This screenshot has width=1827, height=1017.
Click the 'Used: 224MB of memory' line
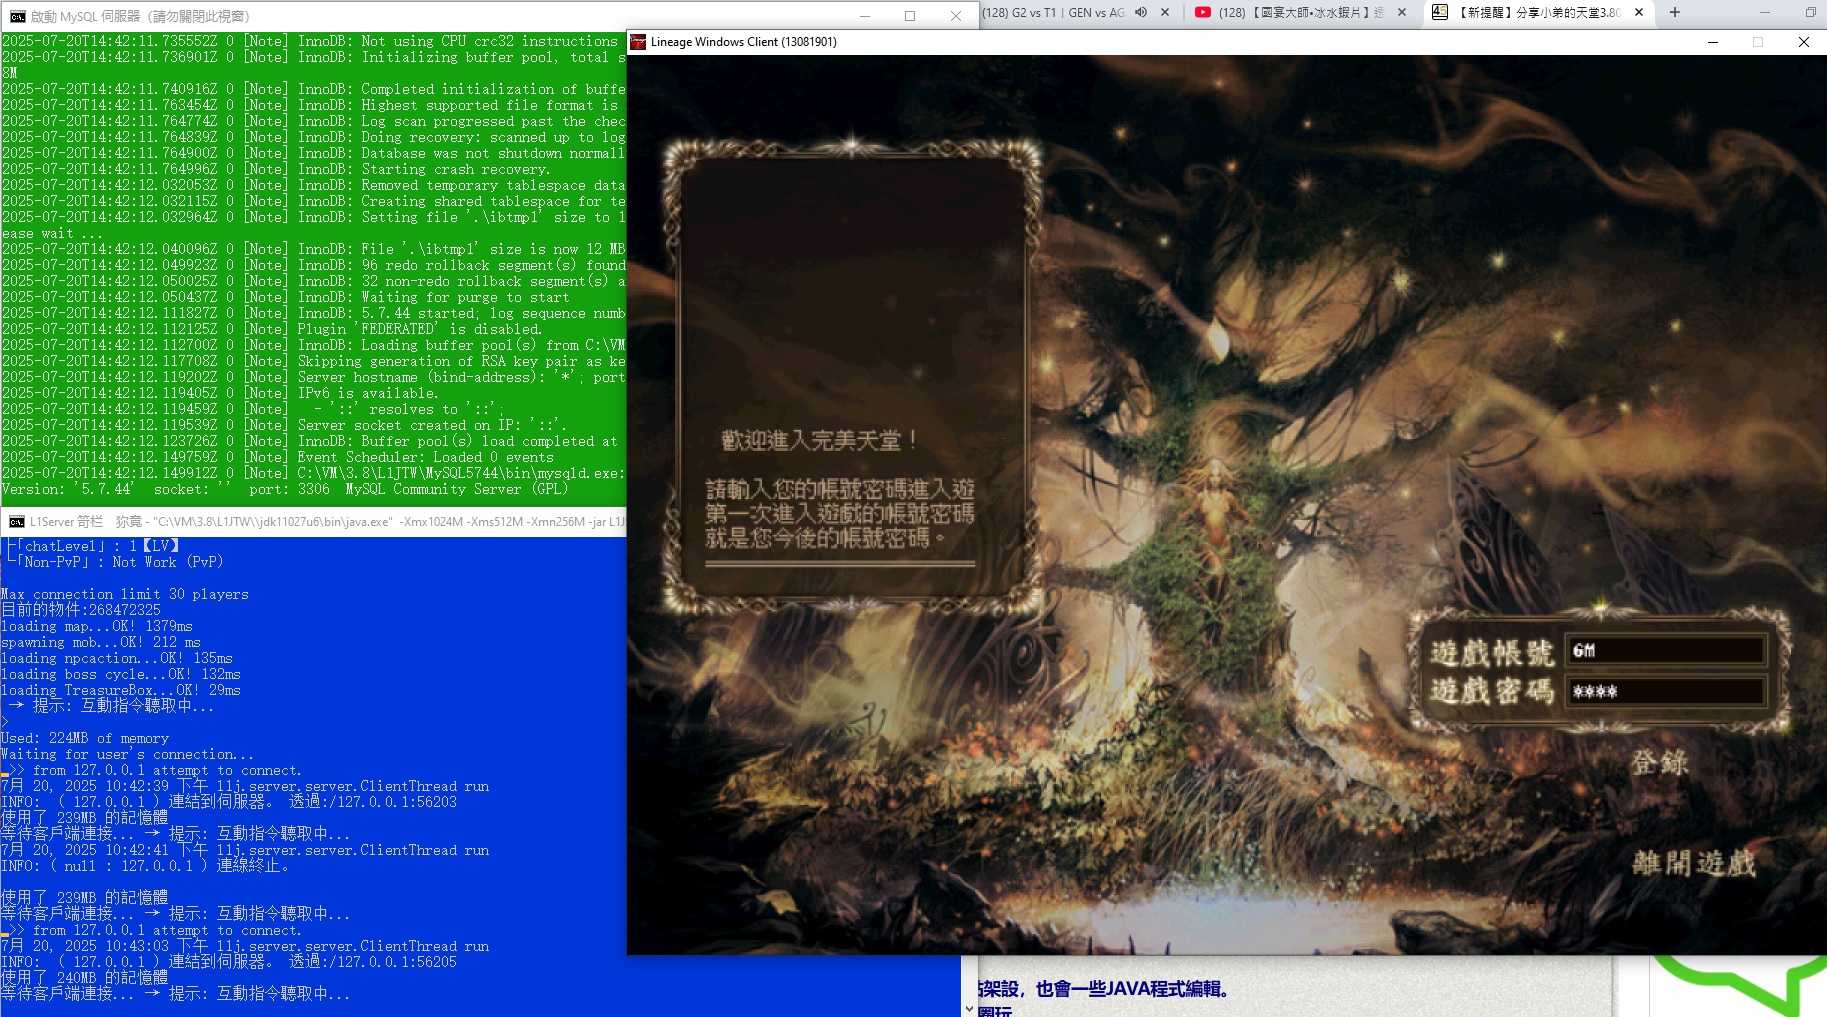[85, 738]
